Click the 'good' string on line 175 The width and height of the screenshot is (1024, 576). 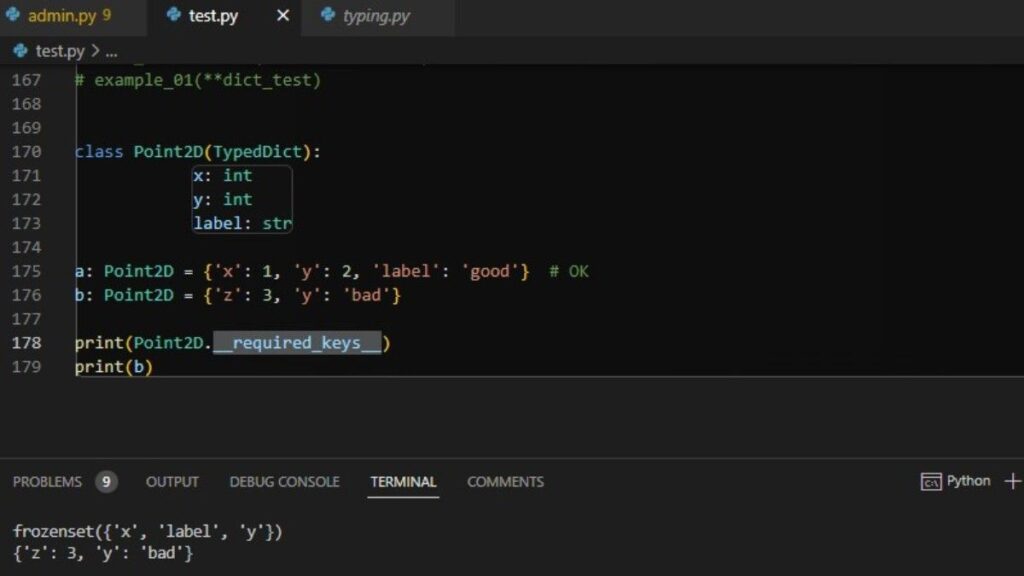pyautogui.click(x=490, y=271)
